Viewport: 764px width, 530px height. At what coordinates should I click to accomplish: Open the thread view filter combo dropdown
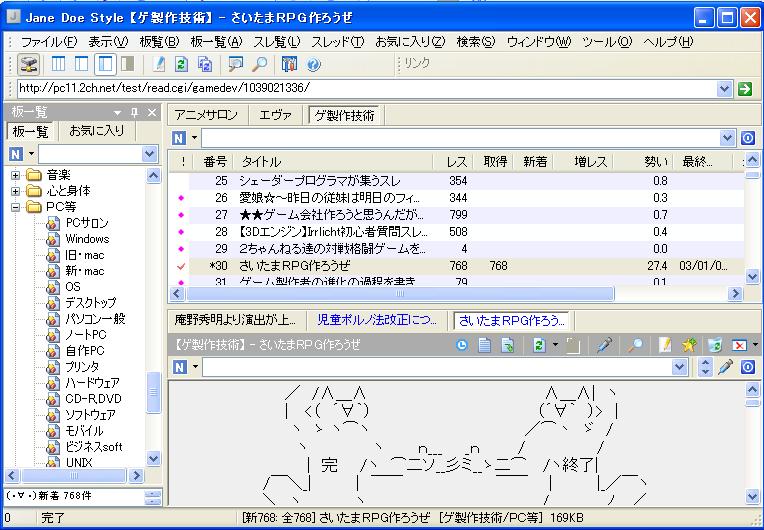[679, 367]
